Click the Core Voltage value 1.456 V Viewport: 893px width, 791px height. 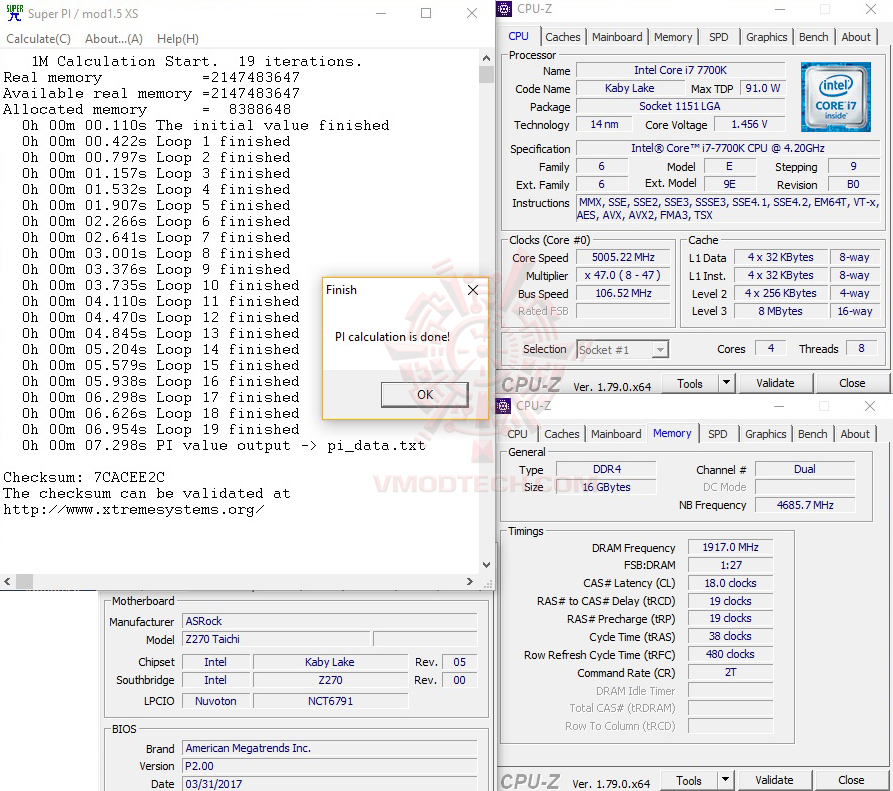click(749, 124)
